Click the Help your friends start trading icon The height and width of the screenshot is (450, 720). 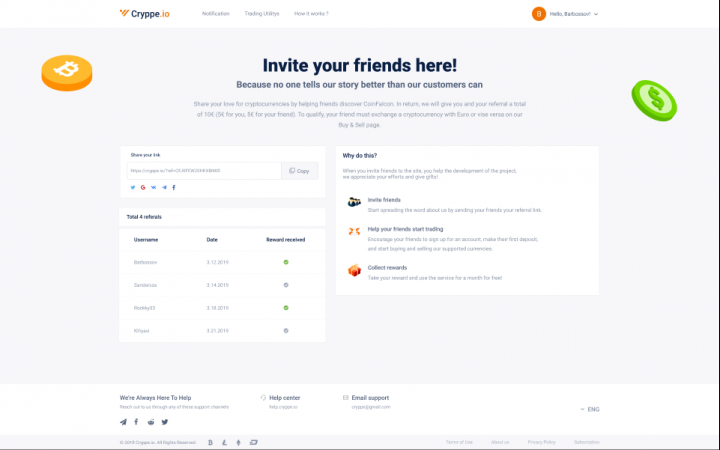coord(354,231)
